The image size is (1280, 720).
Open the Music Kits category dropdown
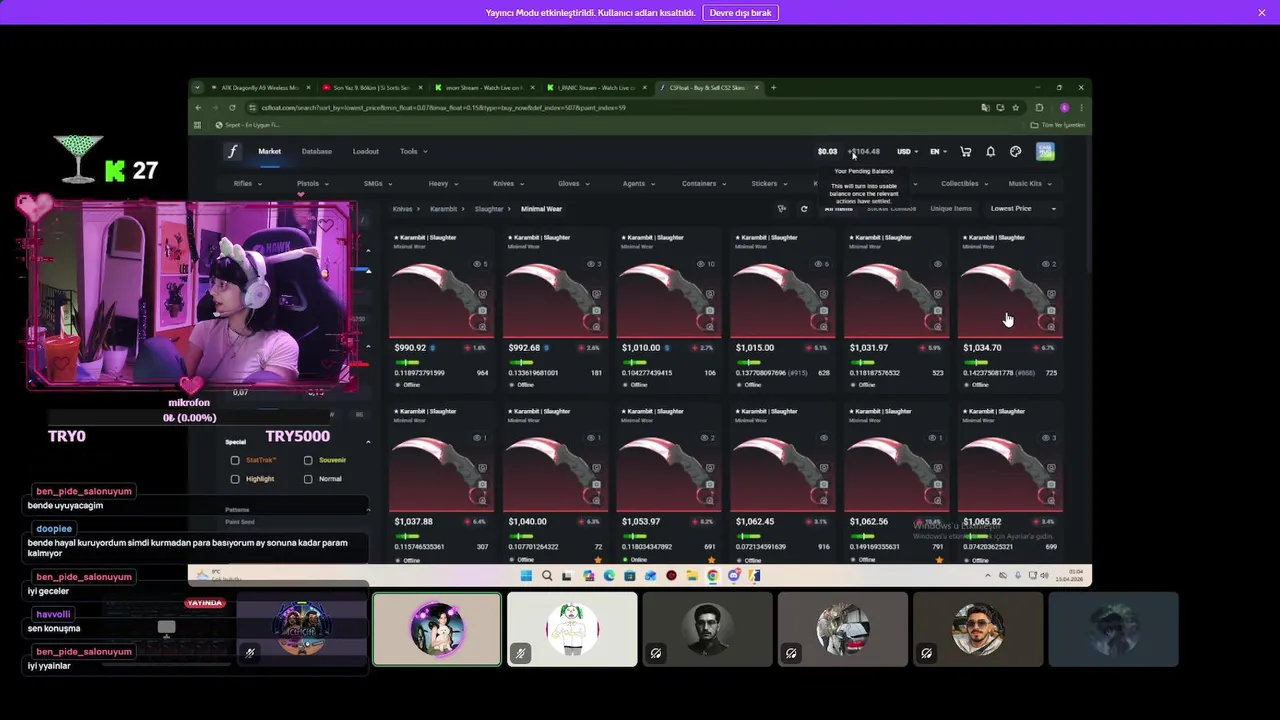1030,184
